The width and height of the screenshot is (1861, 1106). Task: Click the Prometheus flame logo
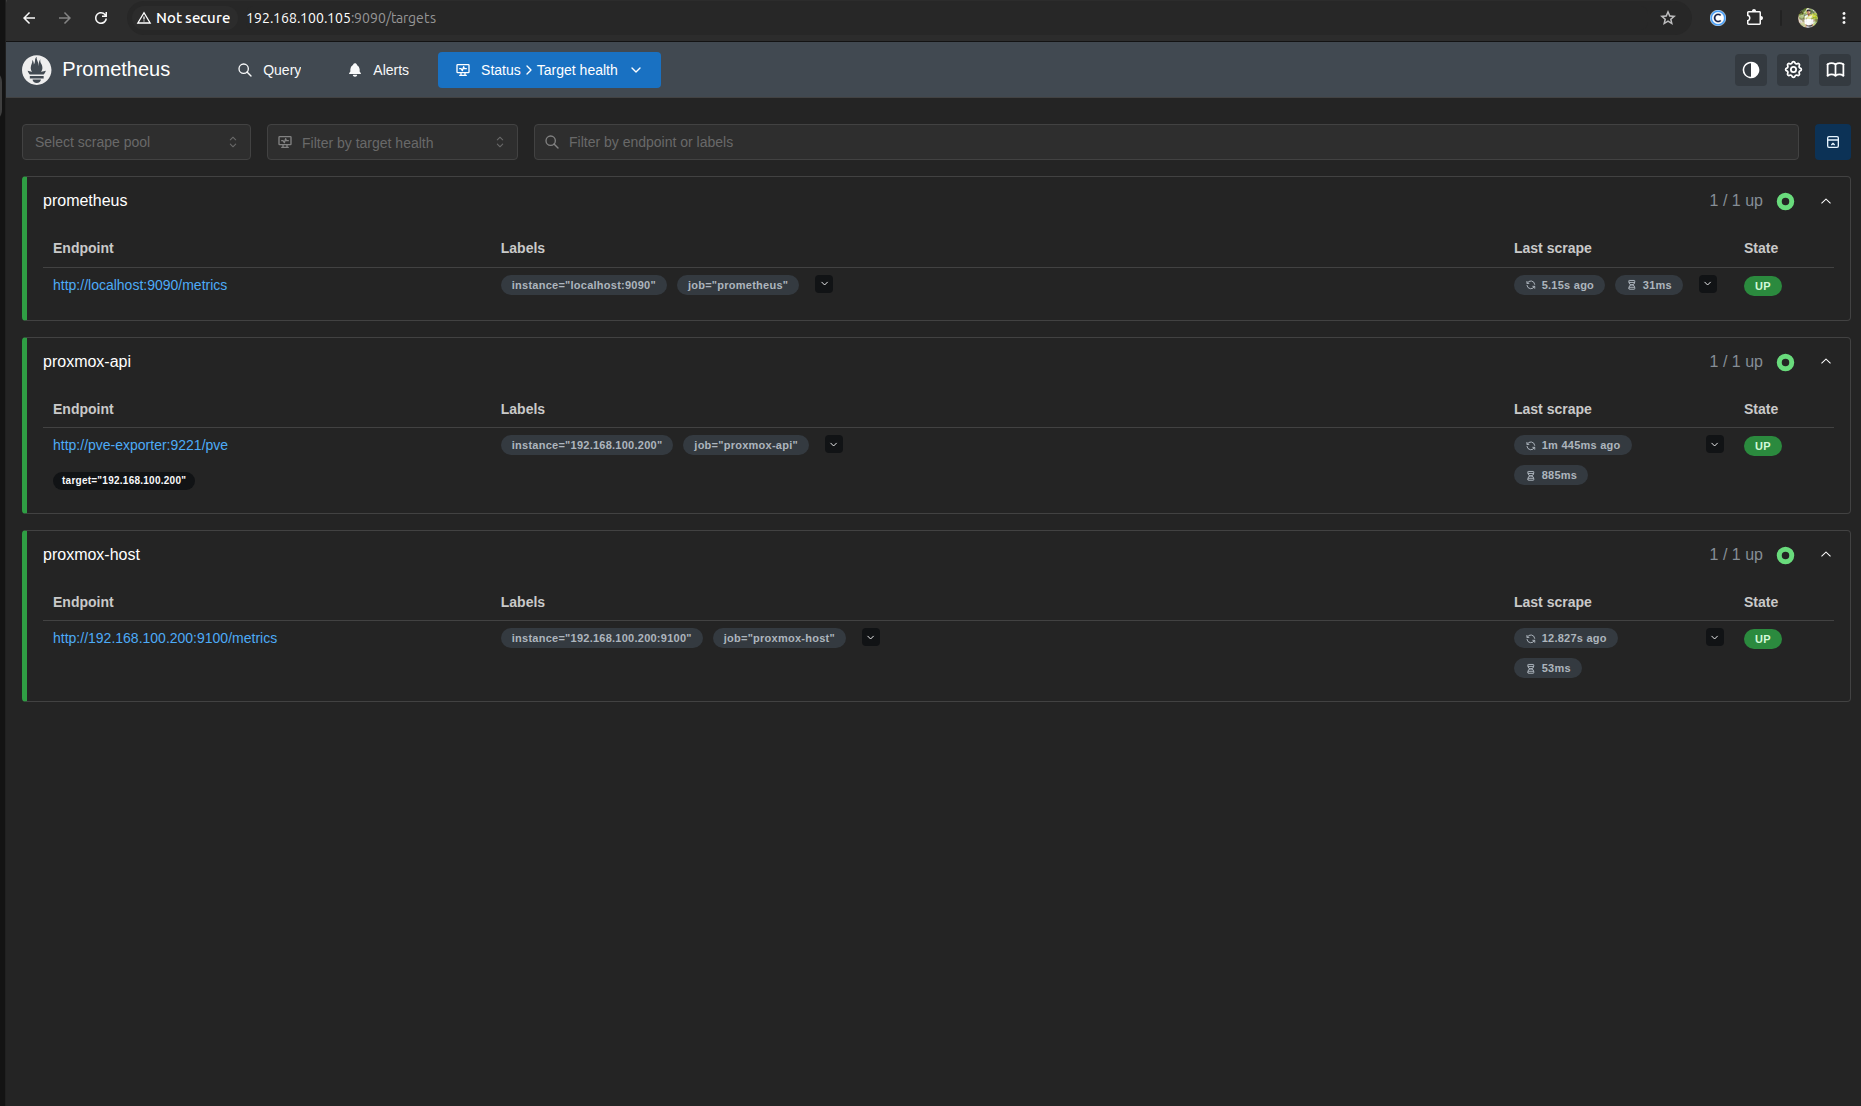click(x=37, y=70)
